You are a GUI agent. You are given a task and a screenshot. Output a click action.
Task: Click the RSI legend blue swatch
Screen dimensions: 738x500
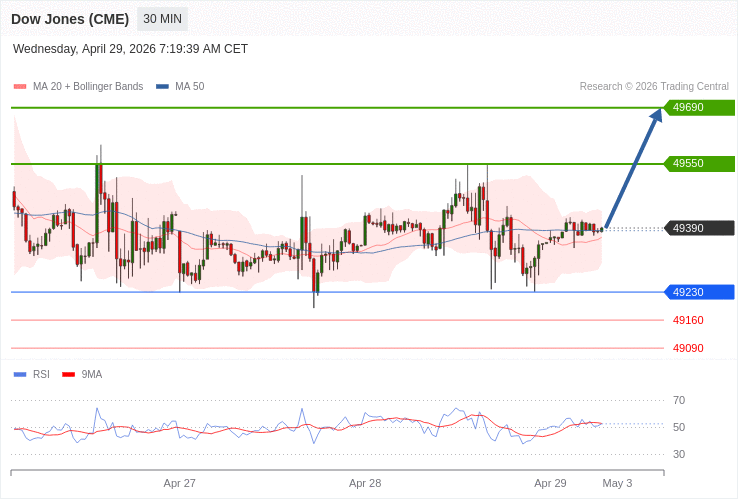(20, 375)
